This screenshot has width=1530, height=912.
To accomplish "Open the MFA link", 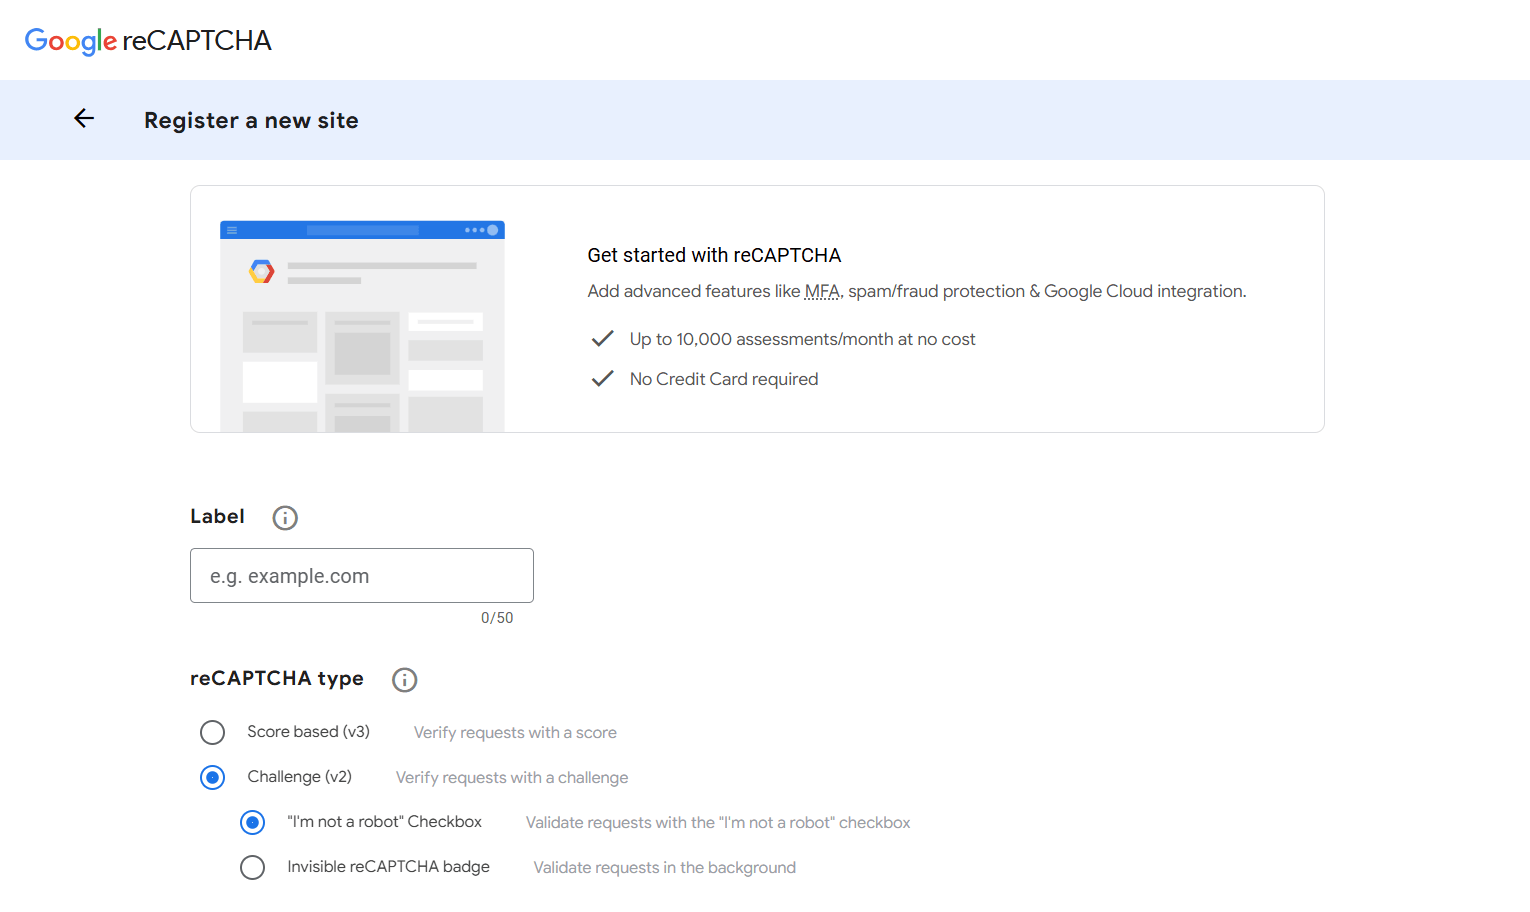I will (x=822, y=291).
